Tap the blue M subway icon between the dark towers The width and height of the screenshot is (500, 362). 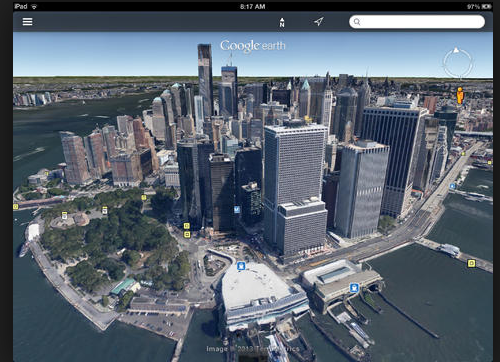(x=237, y=209)
